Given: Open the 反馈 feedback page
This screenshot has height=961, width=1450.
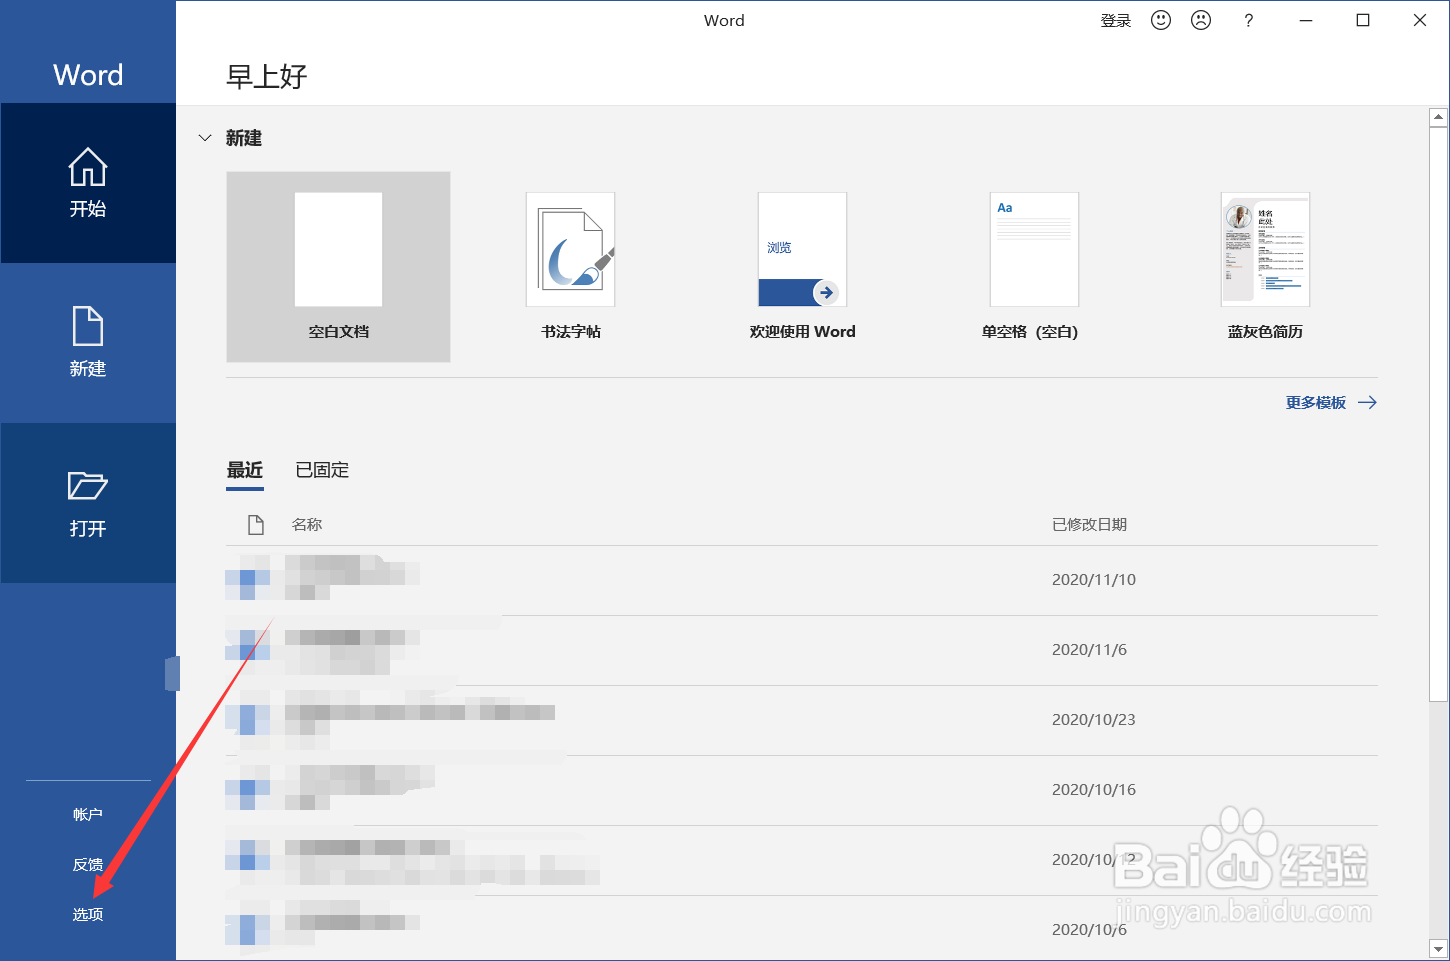Looking at the screenshot, I should pyautogui.click(x=88, y=864).
